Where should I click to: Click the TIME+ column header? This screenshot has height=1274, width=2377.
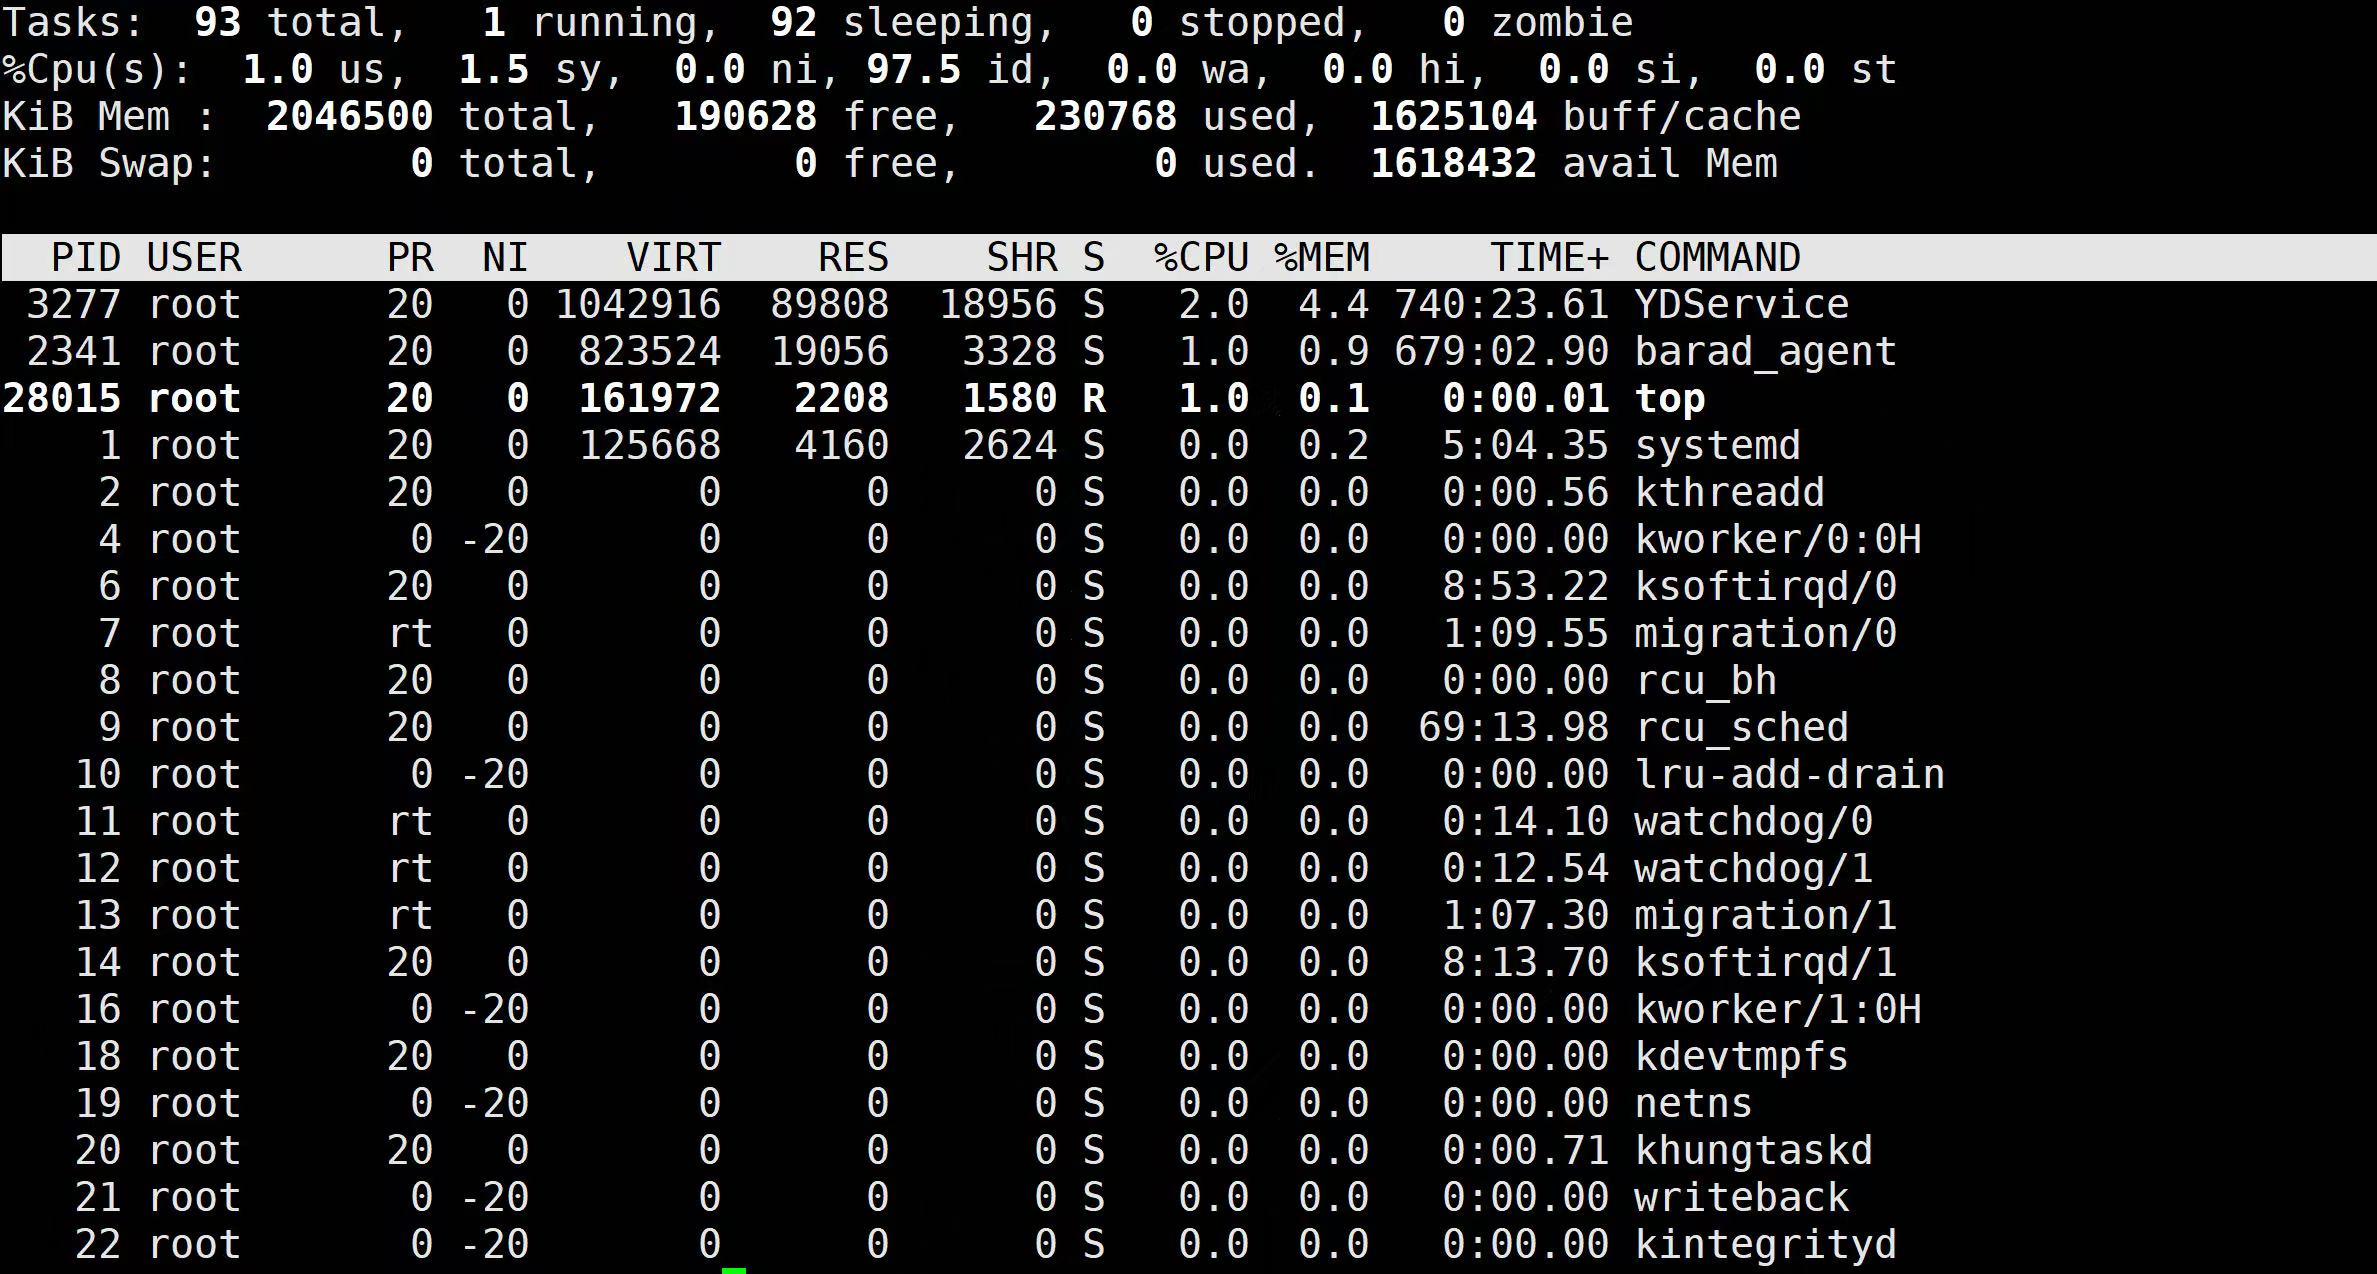coord(1549,258)
